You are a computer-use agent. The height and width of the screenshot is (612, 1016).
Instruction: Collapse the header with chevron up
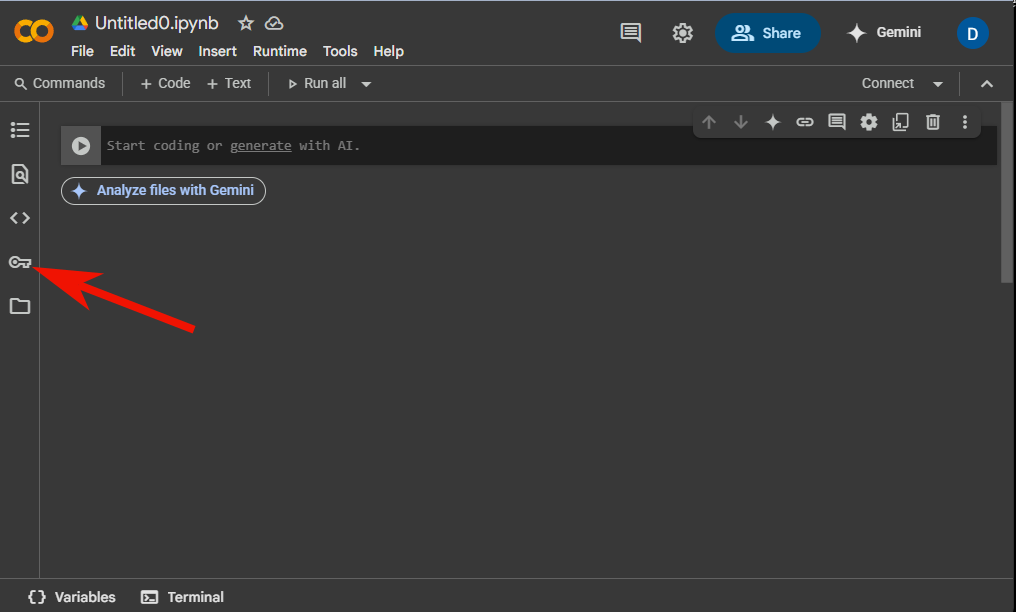click(987, 84)
